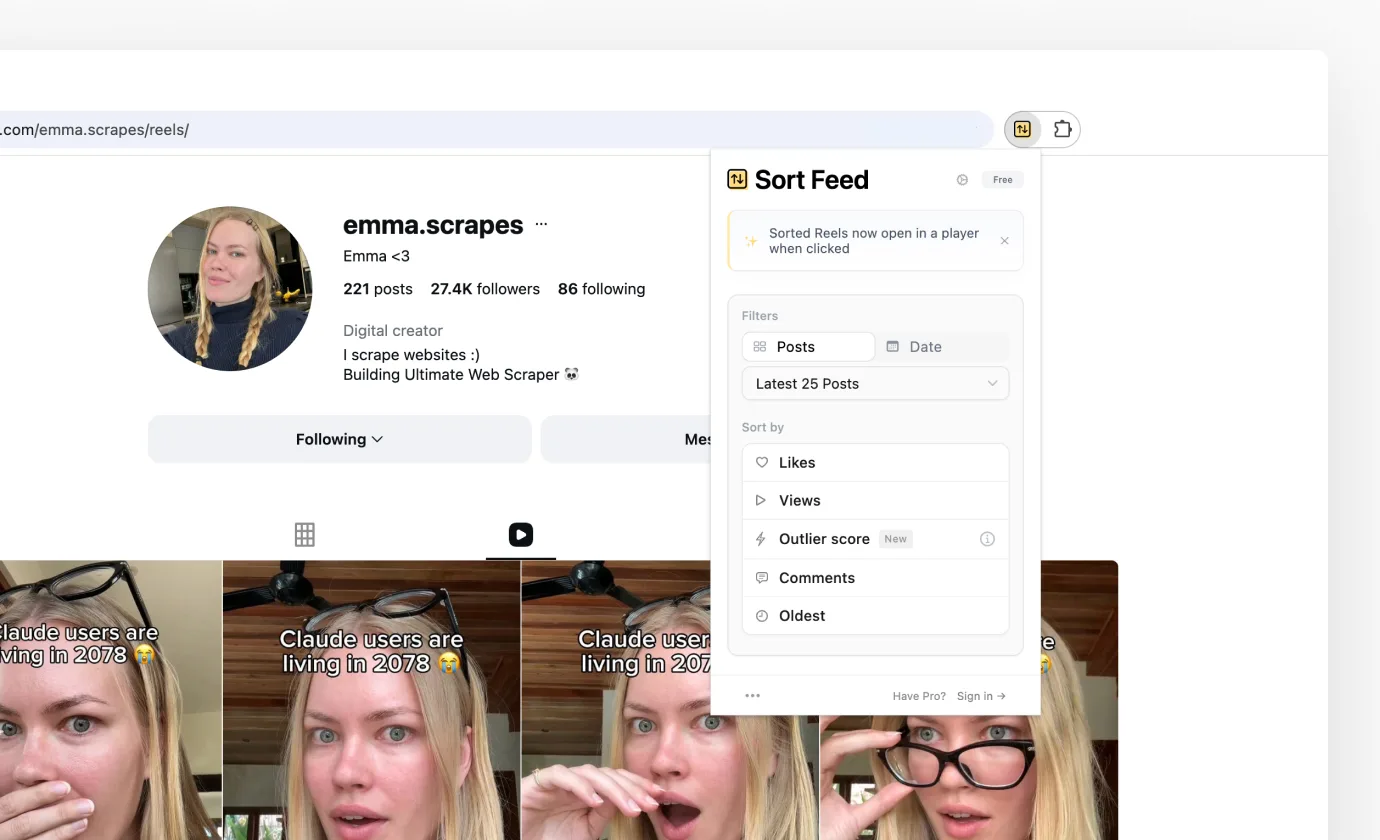The height and width of the screenshot is (840, 1380).
Task: Click the "Digital creator" label
Action: pos(393,331)
